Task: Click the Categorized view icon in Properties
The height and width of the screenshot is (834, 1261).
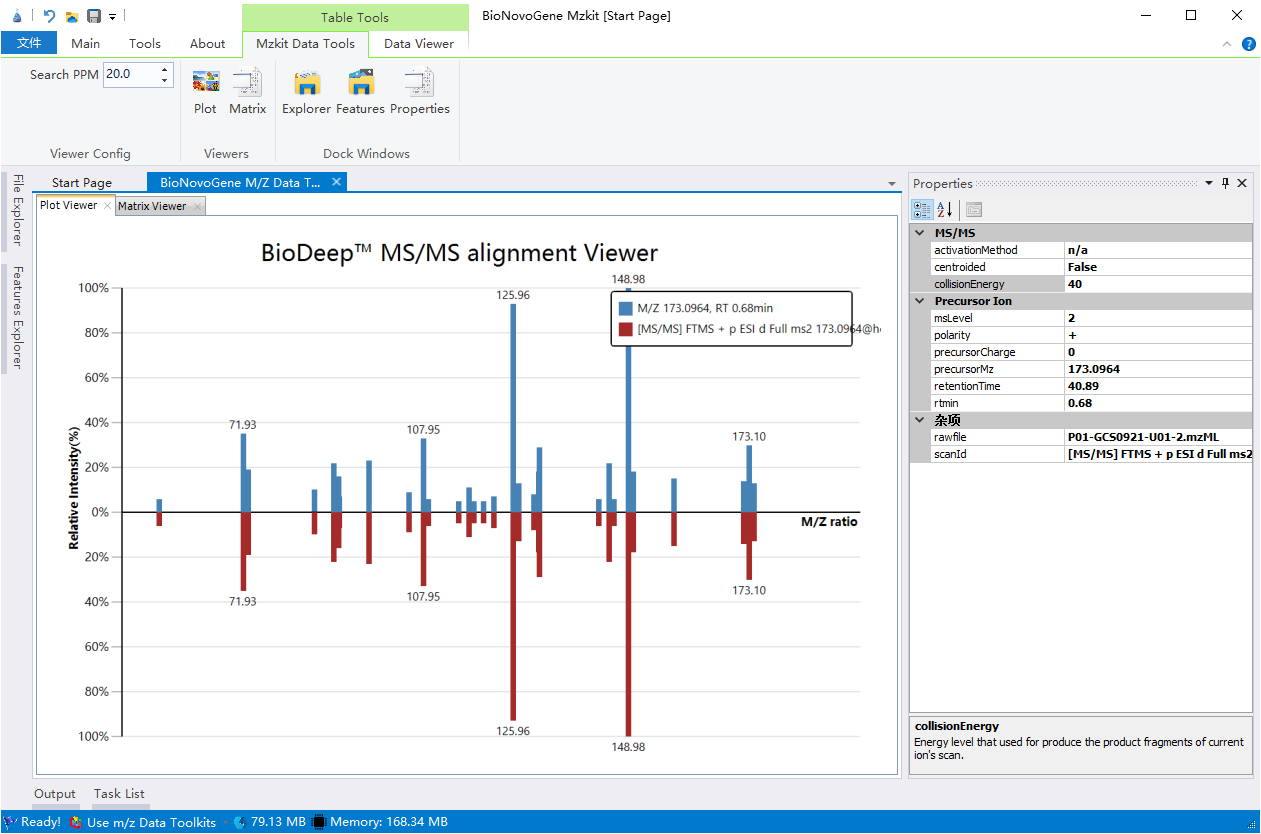Action: (922, 210)
